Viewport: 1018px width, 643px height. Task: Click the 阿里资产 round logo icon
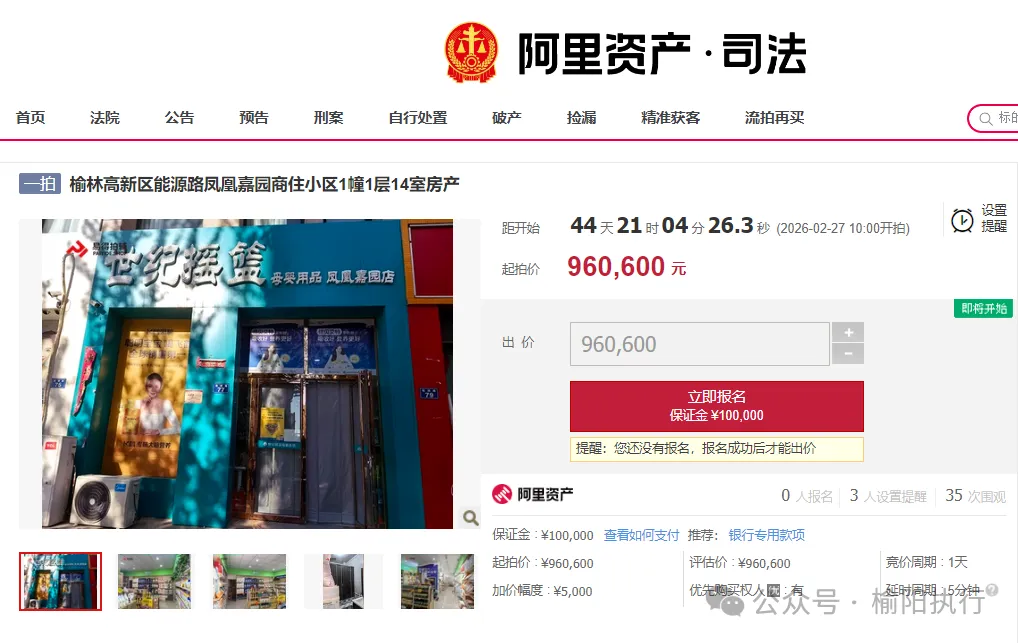pyautogui.click(x=502, y=494)
